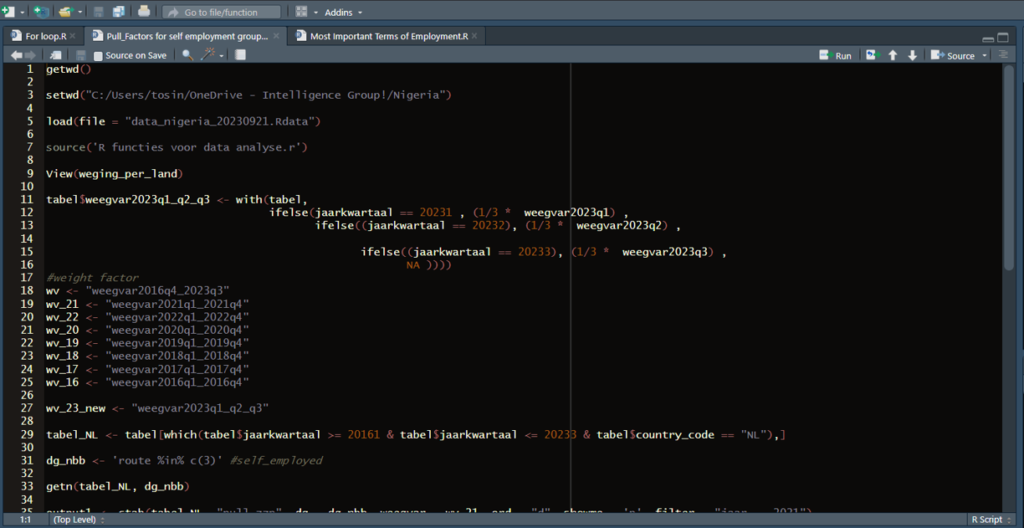Screen dimensions: 1024x528
Task: Click the Create Project icon
Action: pos(40,12)
